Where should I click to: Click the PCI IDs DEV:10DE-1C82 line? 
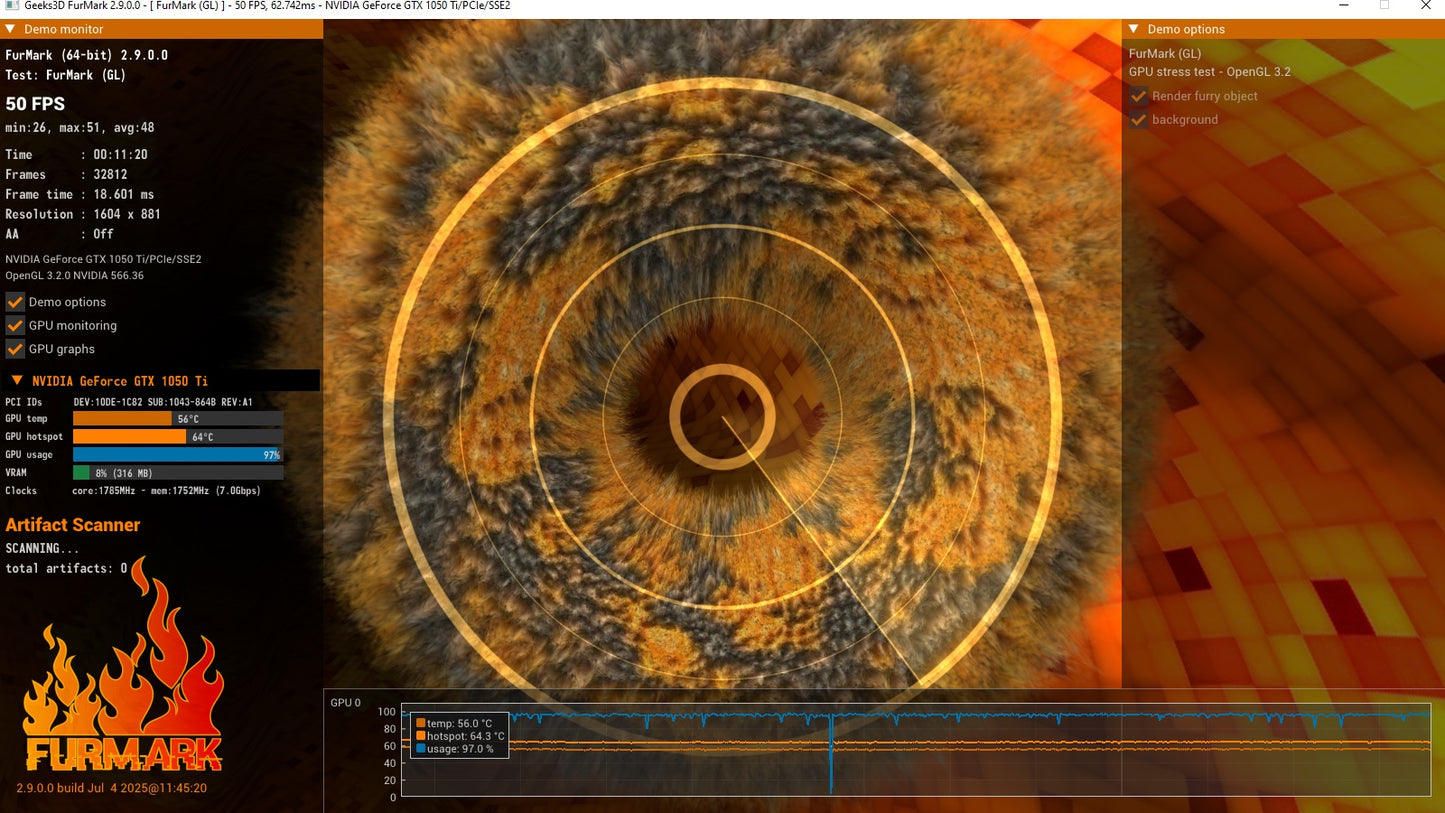click(x=129, y=402)
